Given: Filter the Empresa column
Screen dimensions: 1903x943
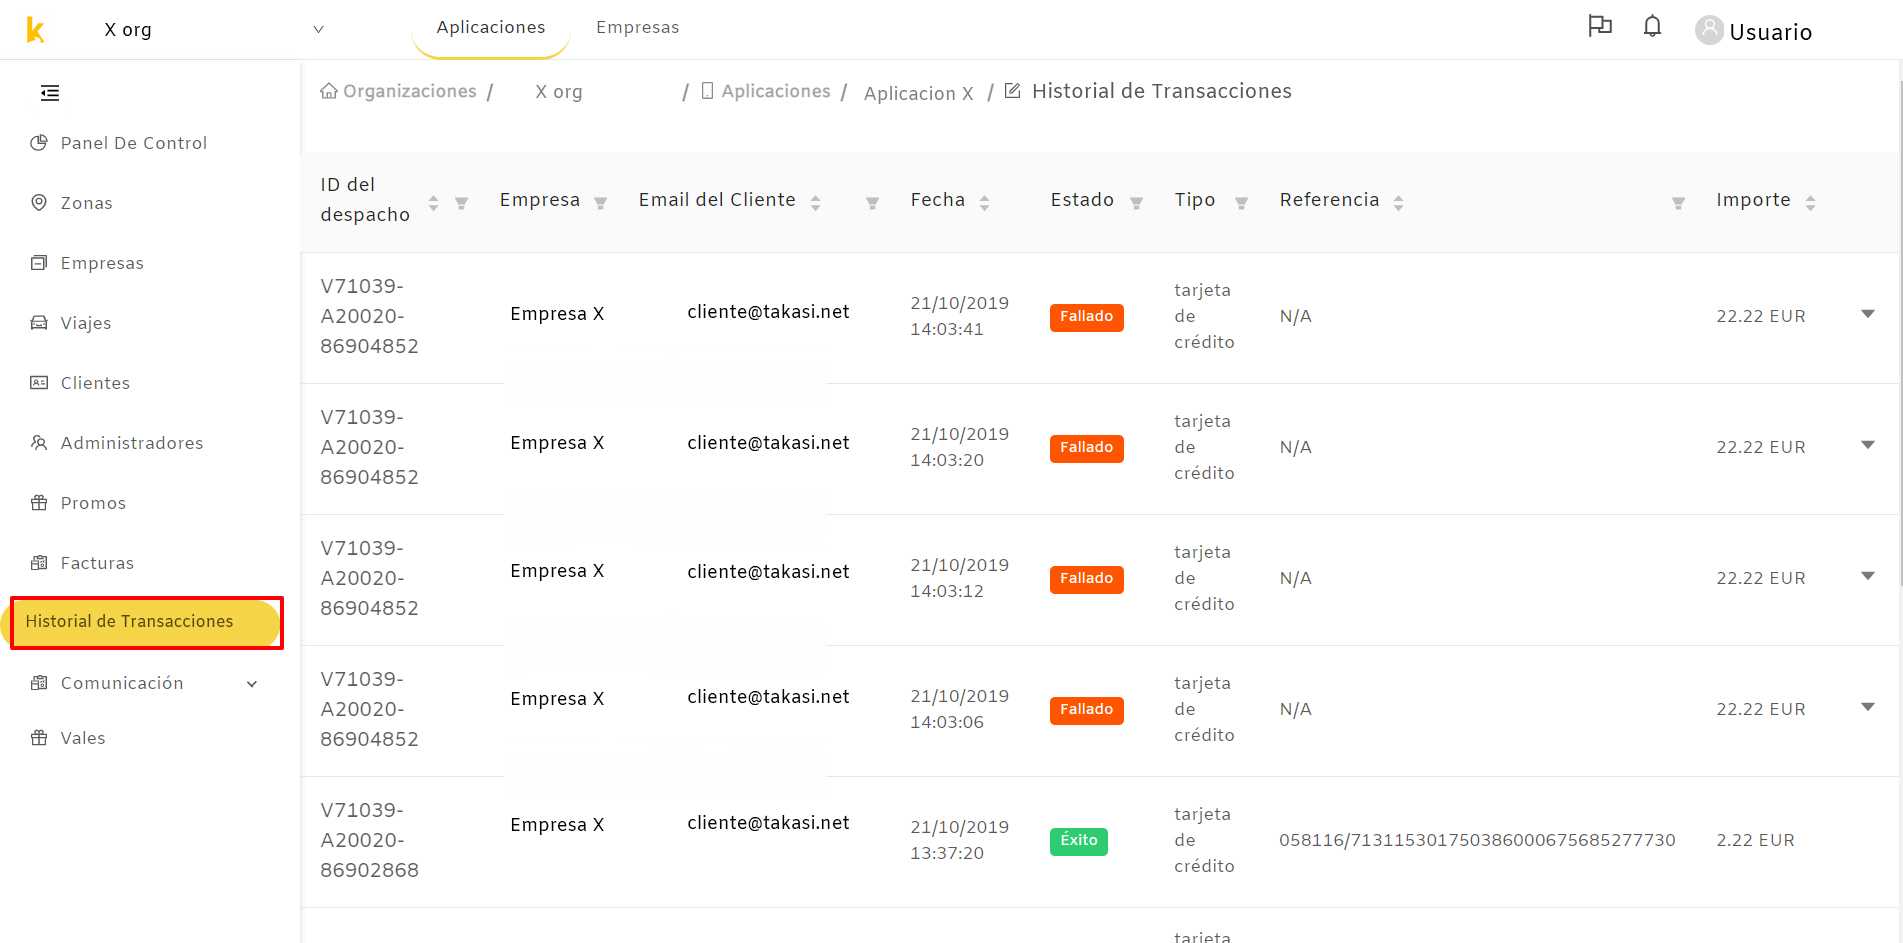Looking at the screenshot, I should point(600,203).
